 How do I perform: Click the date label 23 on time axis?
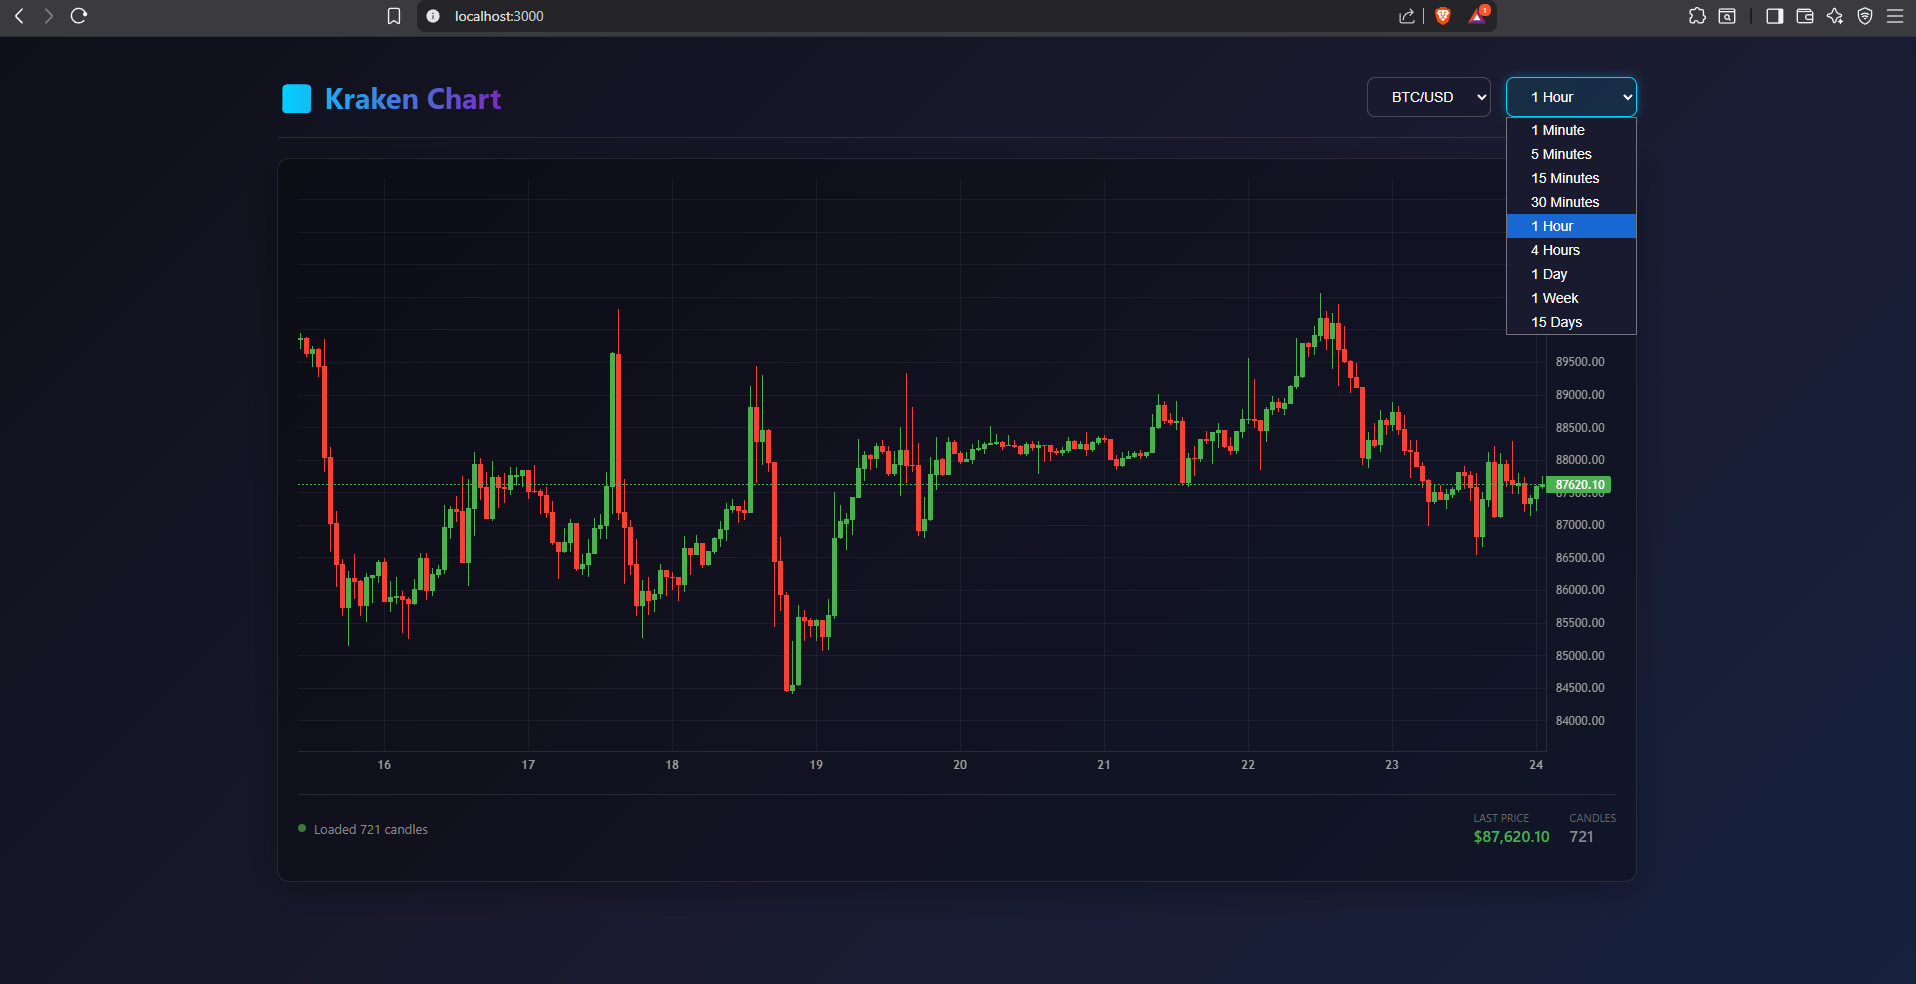1392,765
